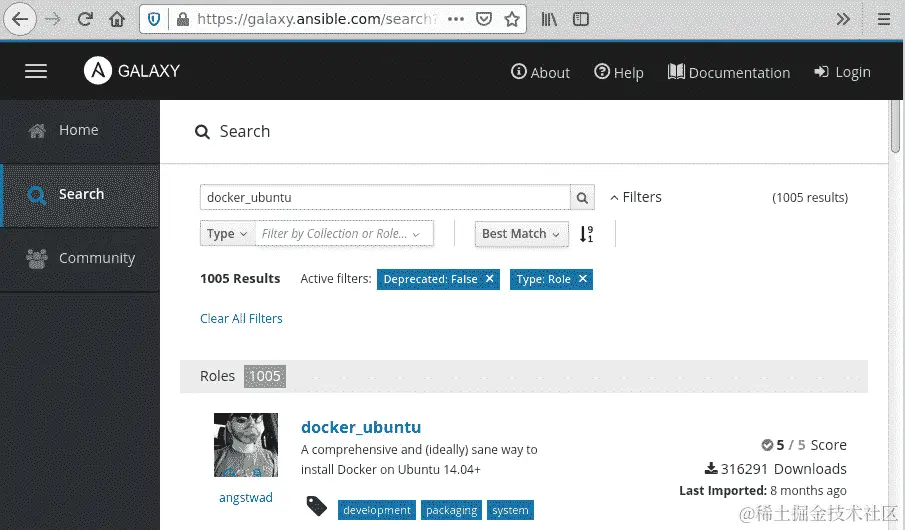Screen dimensions: 905x530
Task: Click the browser address bar
Action: click(x=316, y=19)
